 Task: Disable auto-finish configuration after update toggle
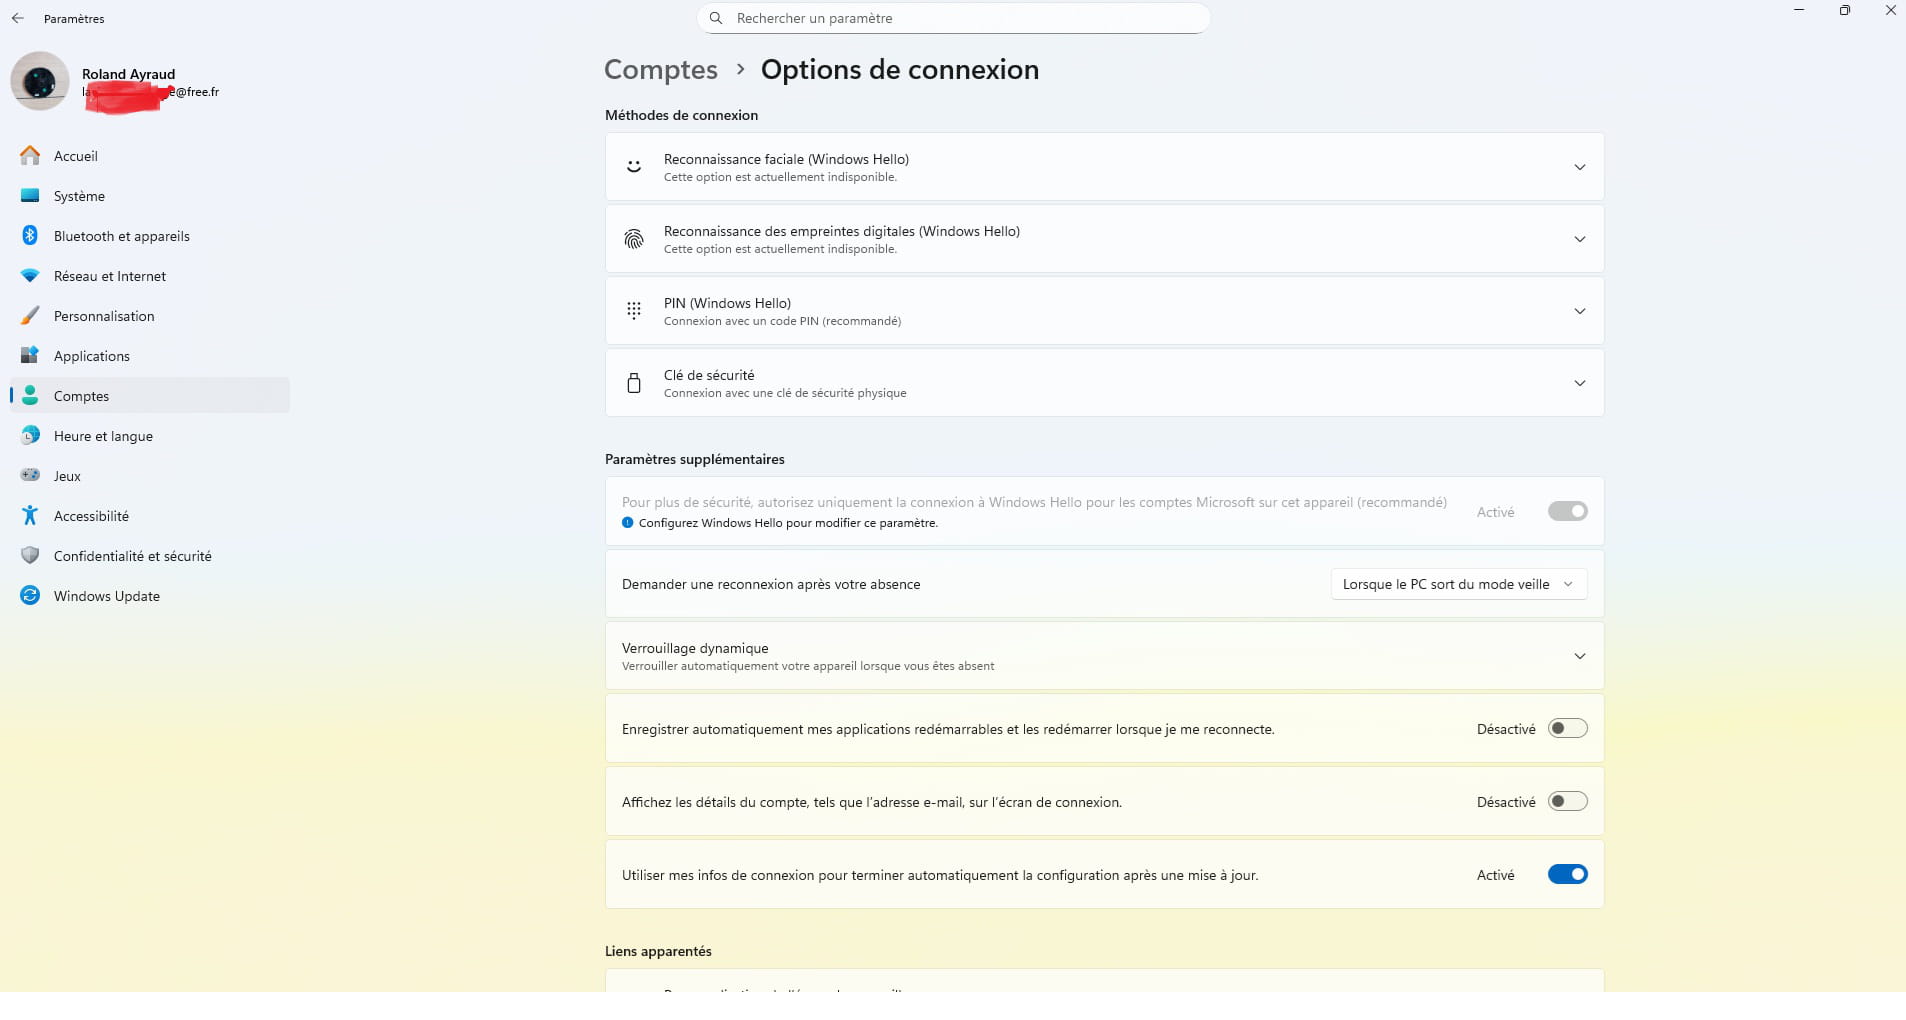[x=1567, y=875]
